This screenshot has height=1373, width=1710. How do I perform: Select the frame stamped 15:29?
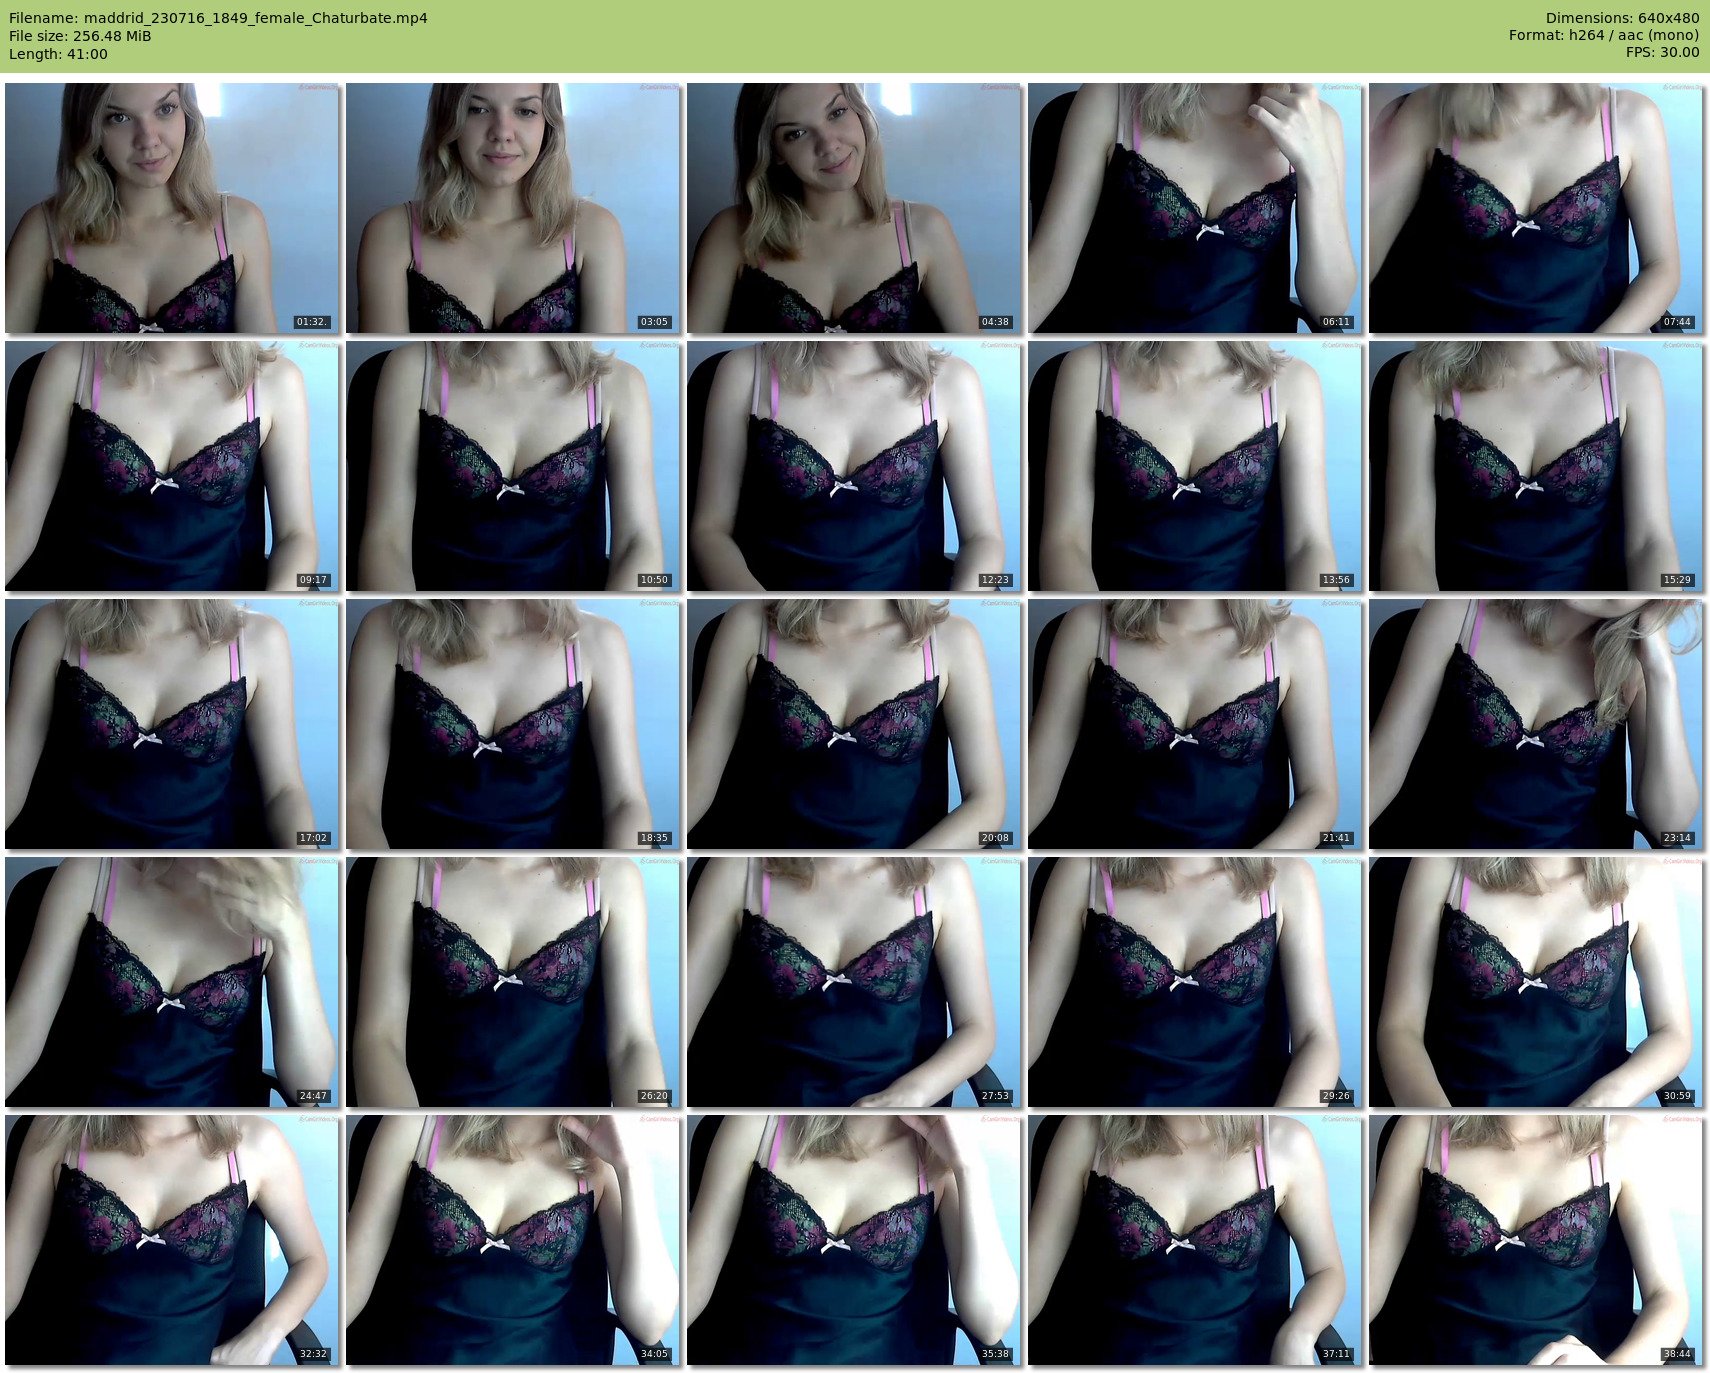click(x=1536, y=466)
